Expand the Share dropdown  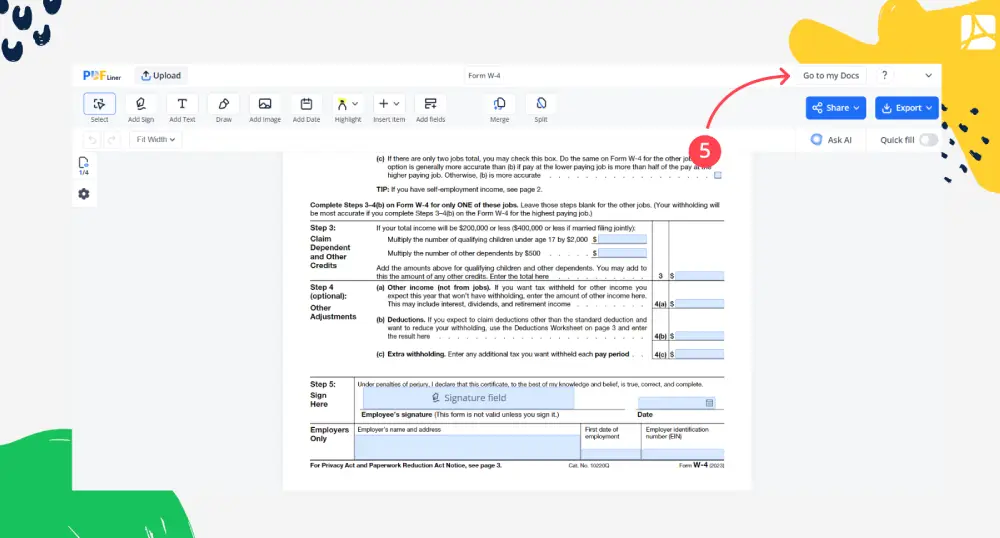836,108
